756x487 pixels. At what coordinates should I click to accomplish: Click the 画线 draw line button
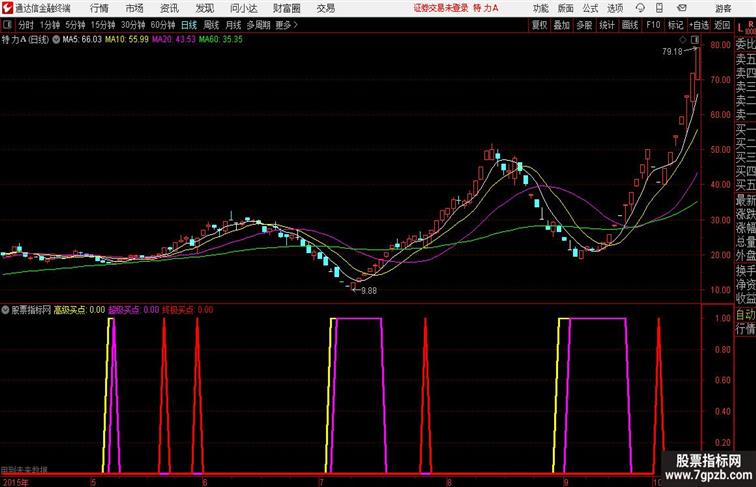(630, 25)
